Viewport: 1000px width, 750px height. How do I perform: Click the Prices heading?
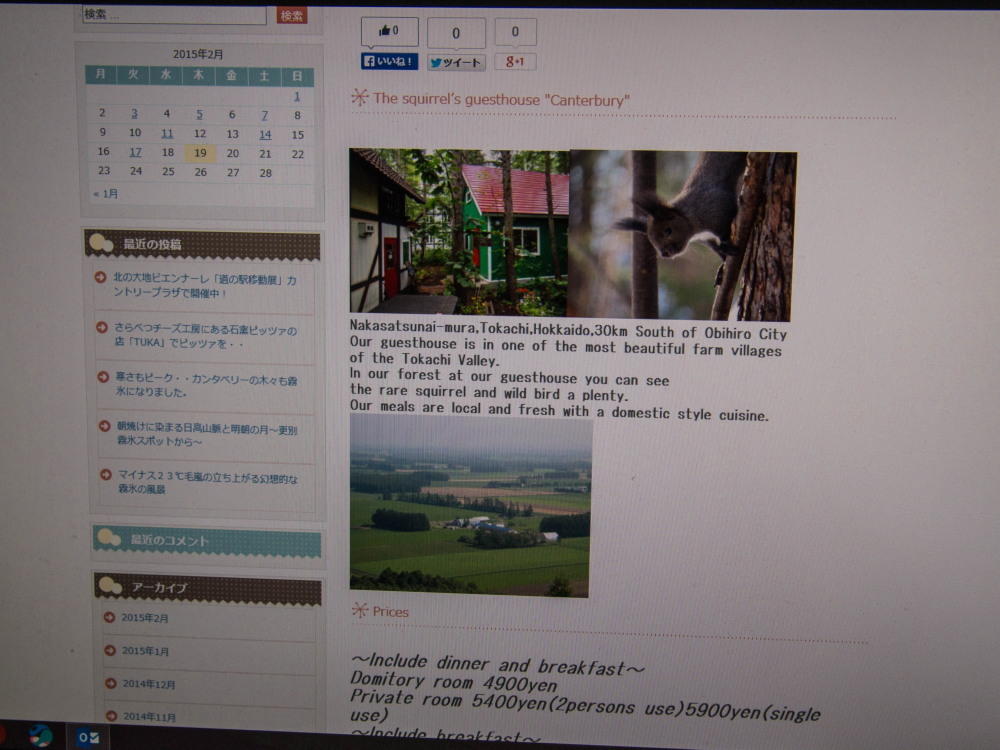click(390, 612)
